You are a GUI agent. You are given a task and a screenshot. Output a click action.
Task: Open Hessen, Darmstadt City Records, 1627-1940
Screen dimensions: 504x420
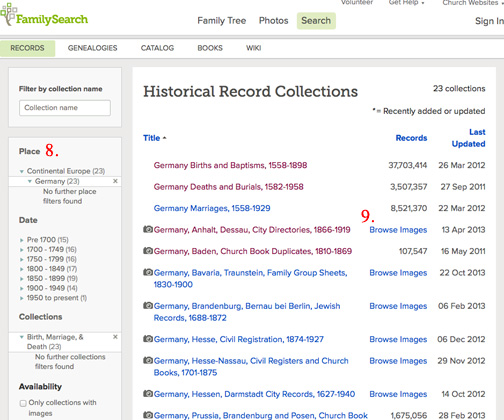[x=254, y=394]
